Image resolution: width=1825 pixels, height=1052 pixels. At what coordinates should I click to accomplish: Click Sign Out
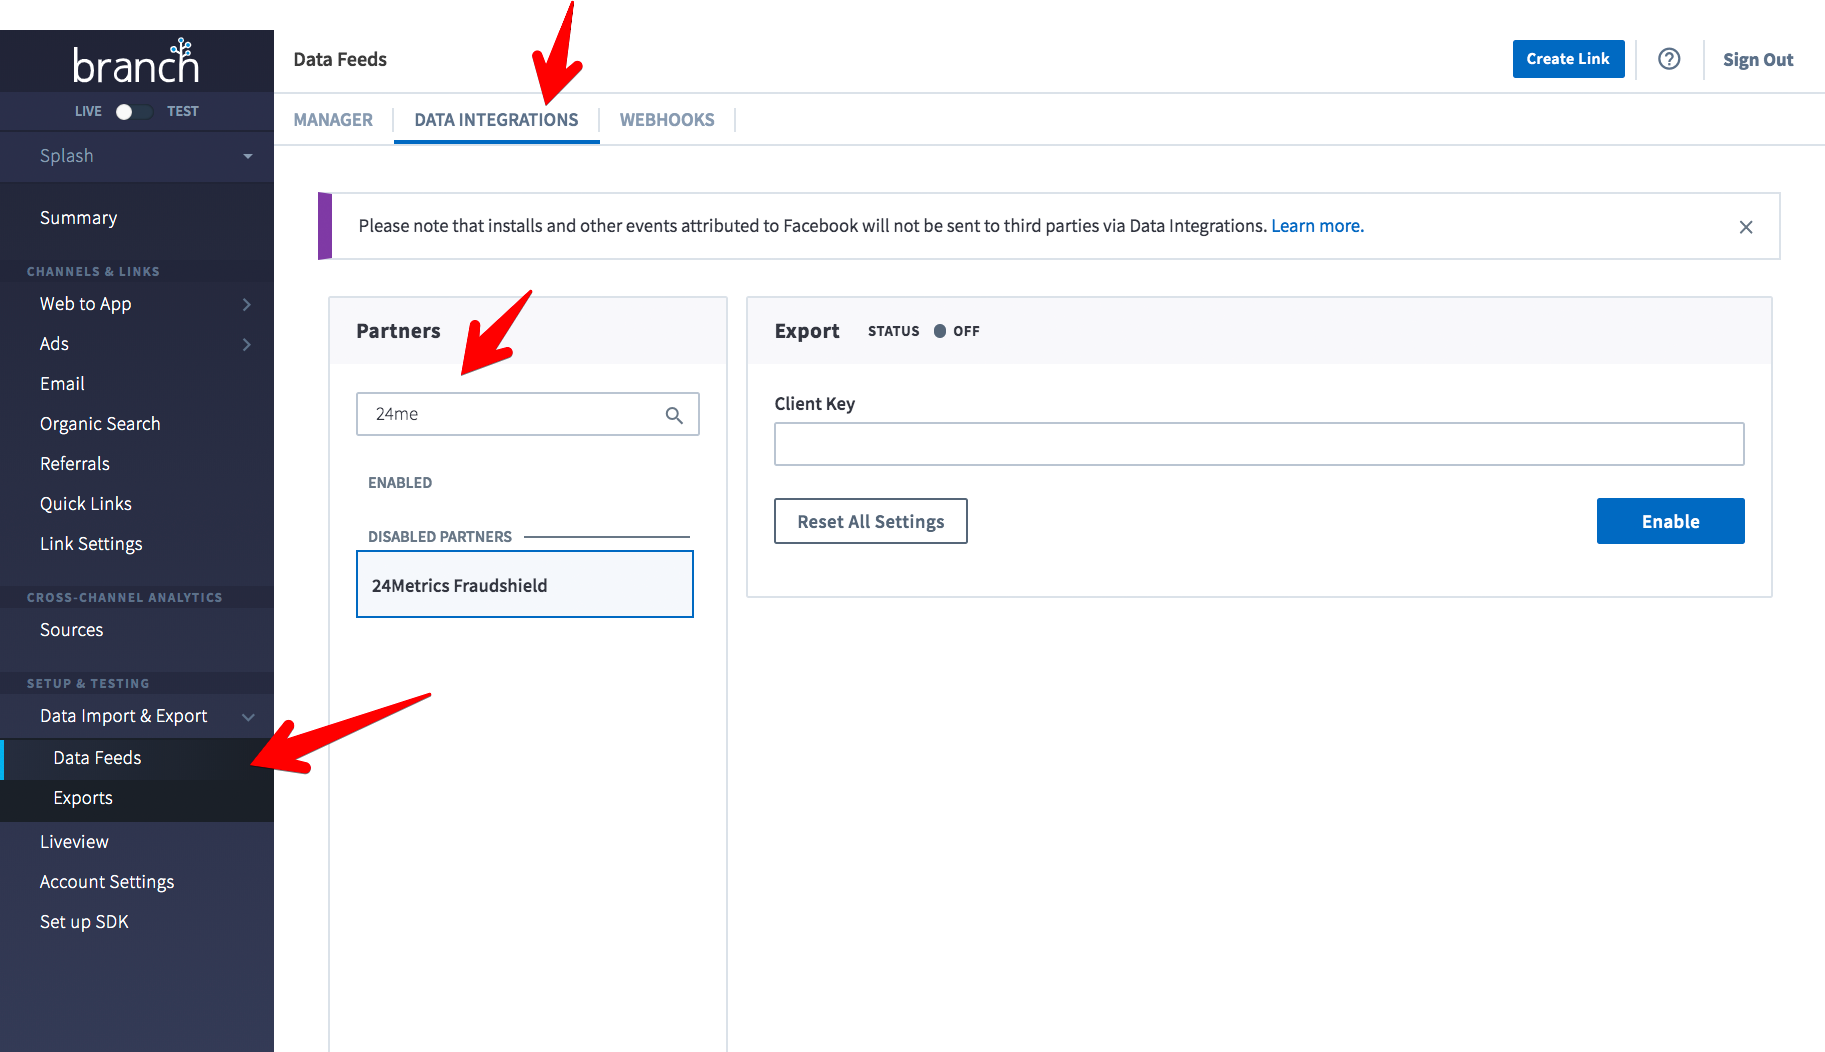click(x=1758, y=60)
